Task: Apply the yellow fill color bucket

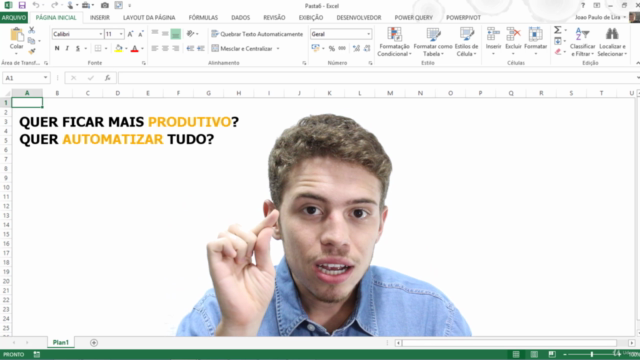Action: pos(118,49)
